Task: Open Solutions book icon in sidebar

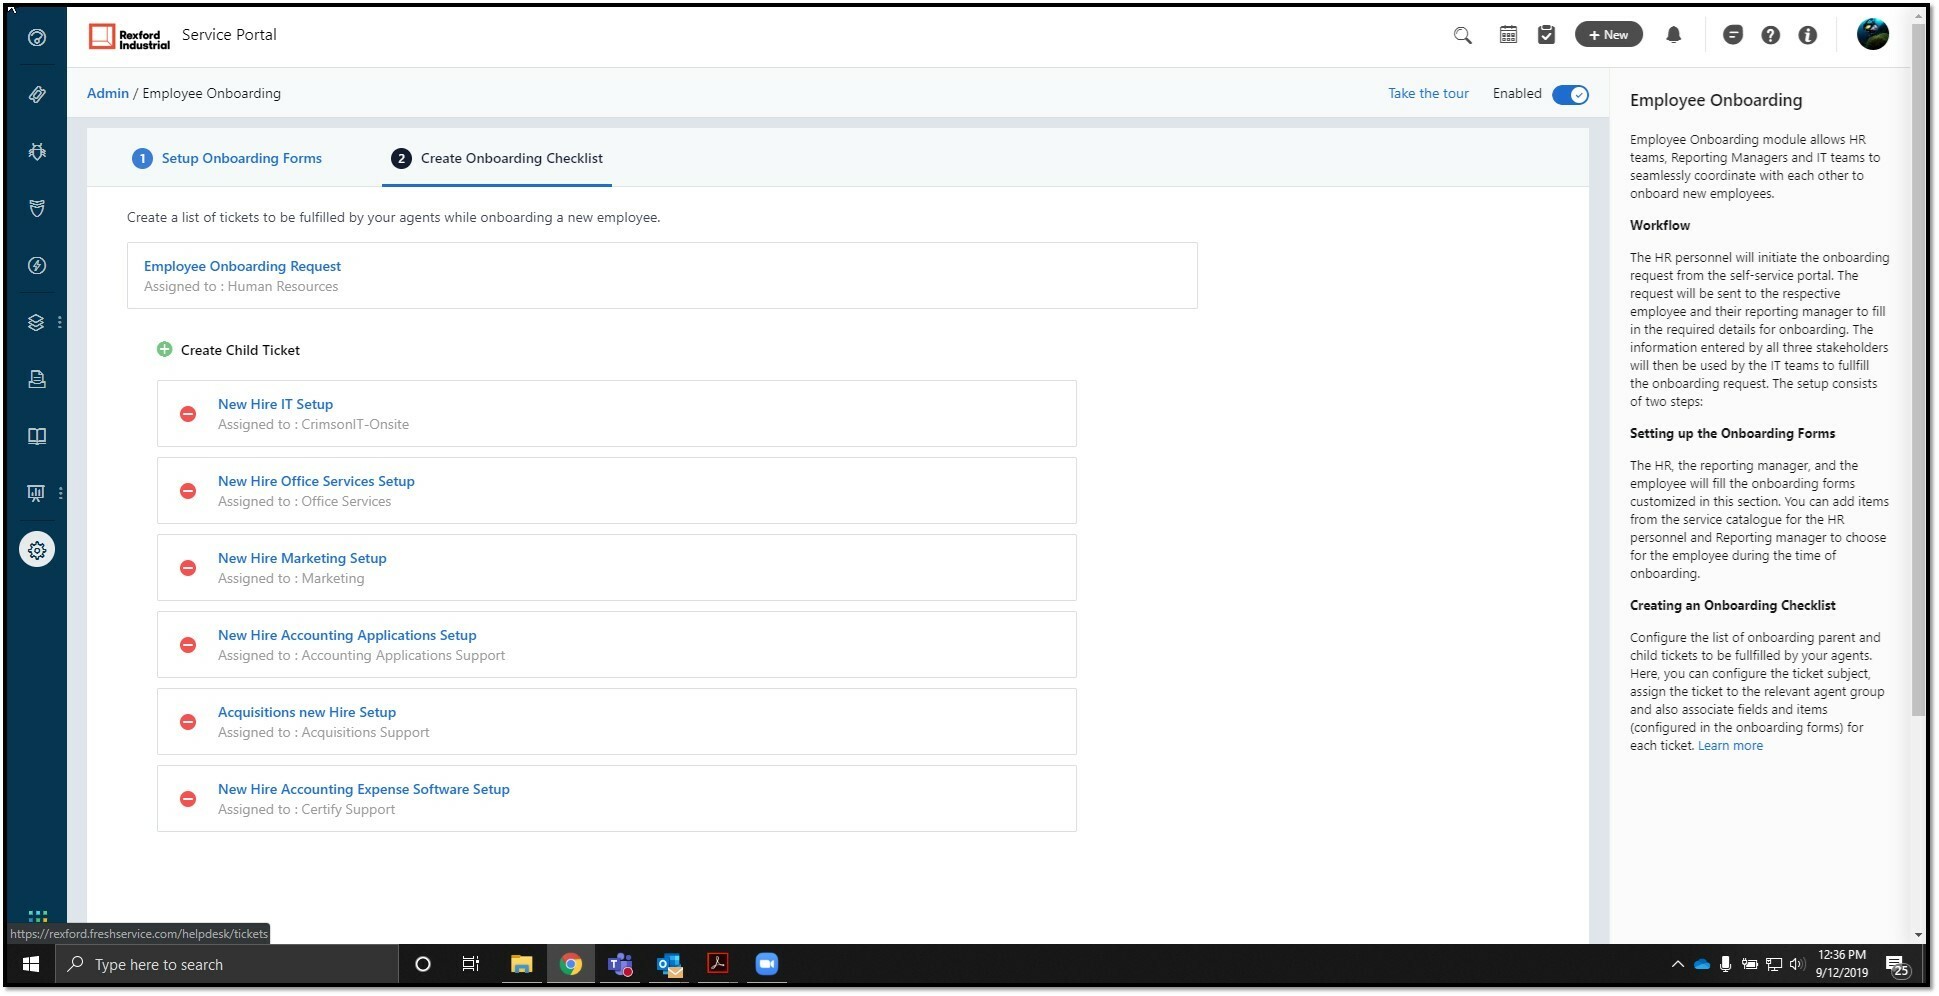Action: (37, 436)
